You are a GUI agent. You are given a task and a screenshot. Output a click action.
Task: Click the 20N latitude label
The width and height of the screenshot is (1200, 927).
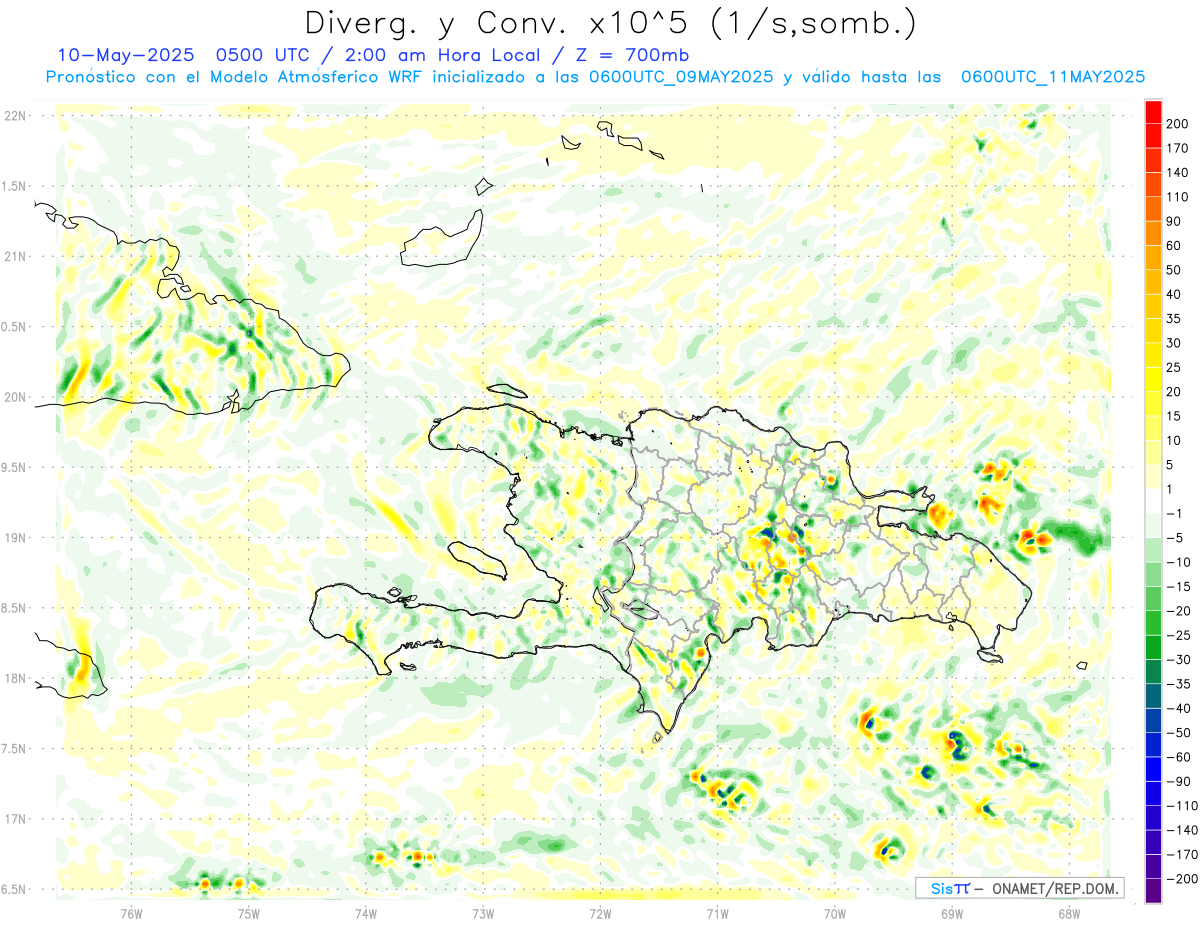pos(15,397)
